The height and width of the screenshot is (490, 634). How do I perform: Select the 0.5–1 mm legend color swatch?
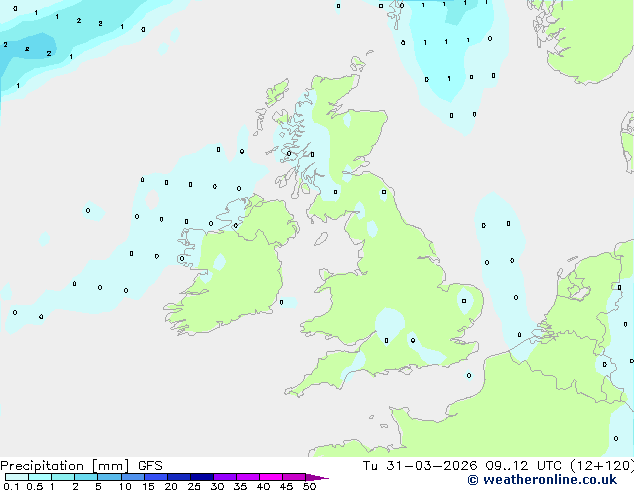pyautogui.click(x=40, y=477)
